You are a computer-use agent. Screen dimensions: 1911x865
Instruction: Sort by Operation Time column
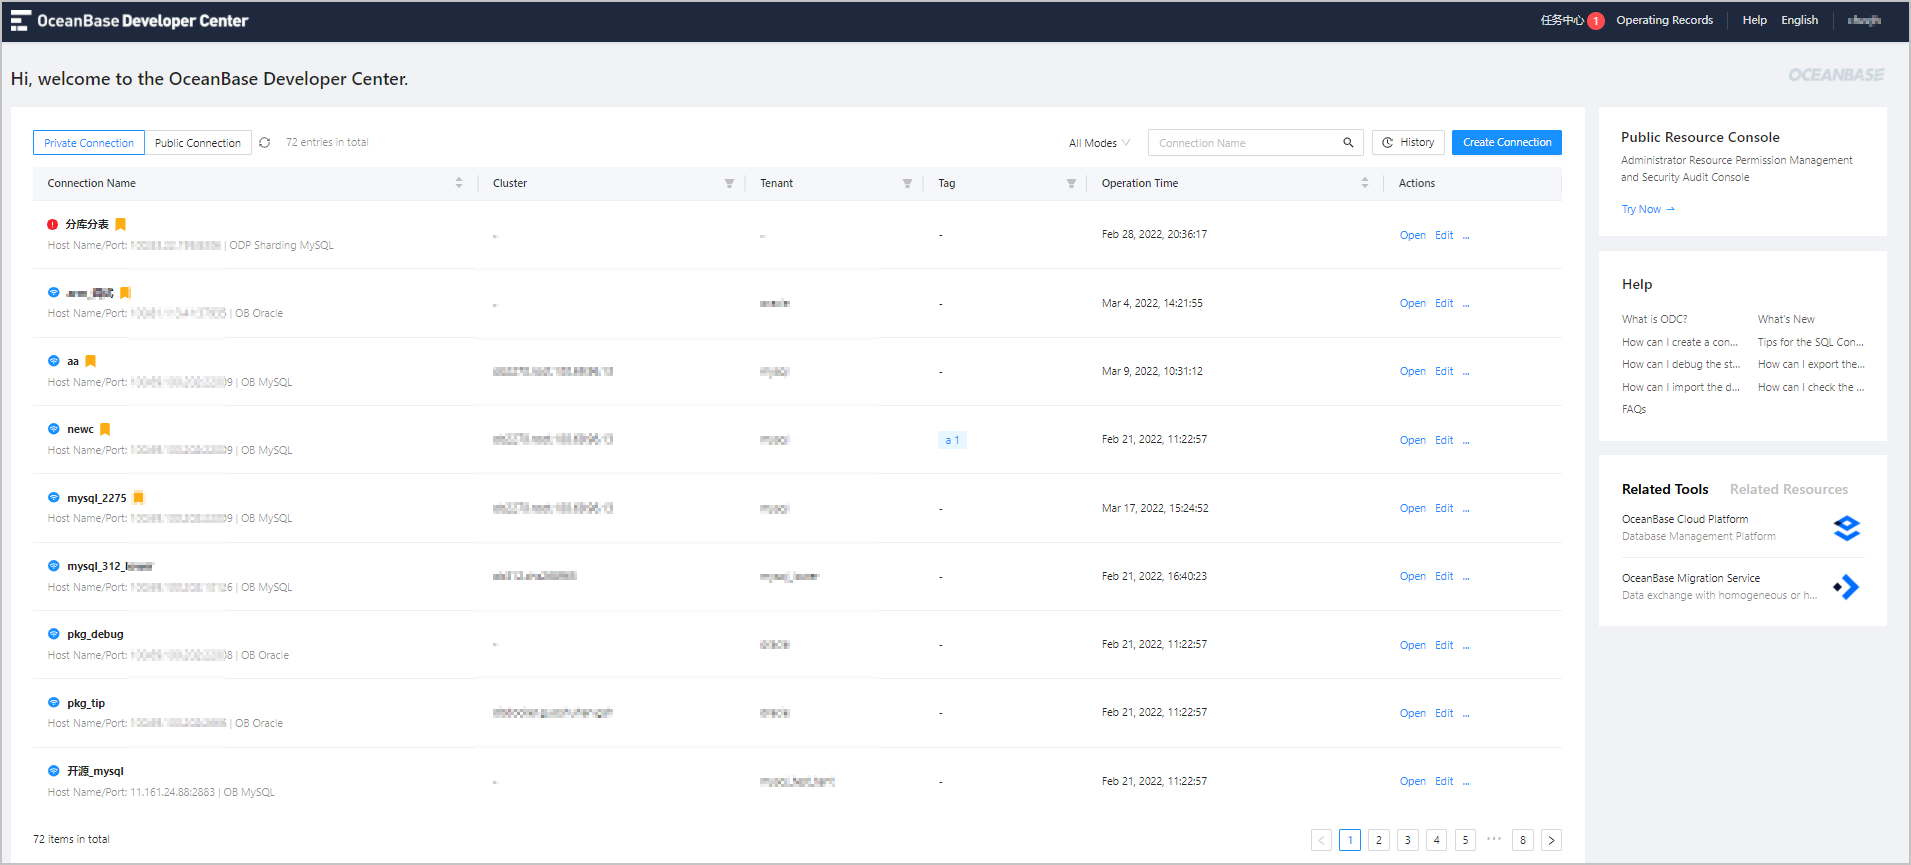tap(1365, 183)
